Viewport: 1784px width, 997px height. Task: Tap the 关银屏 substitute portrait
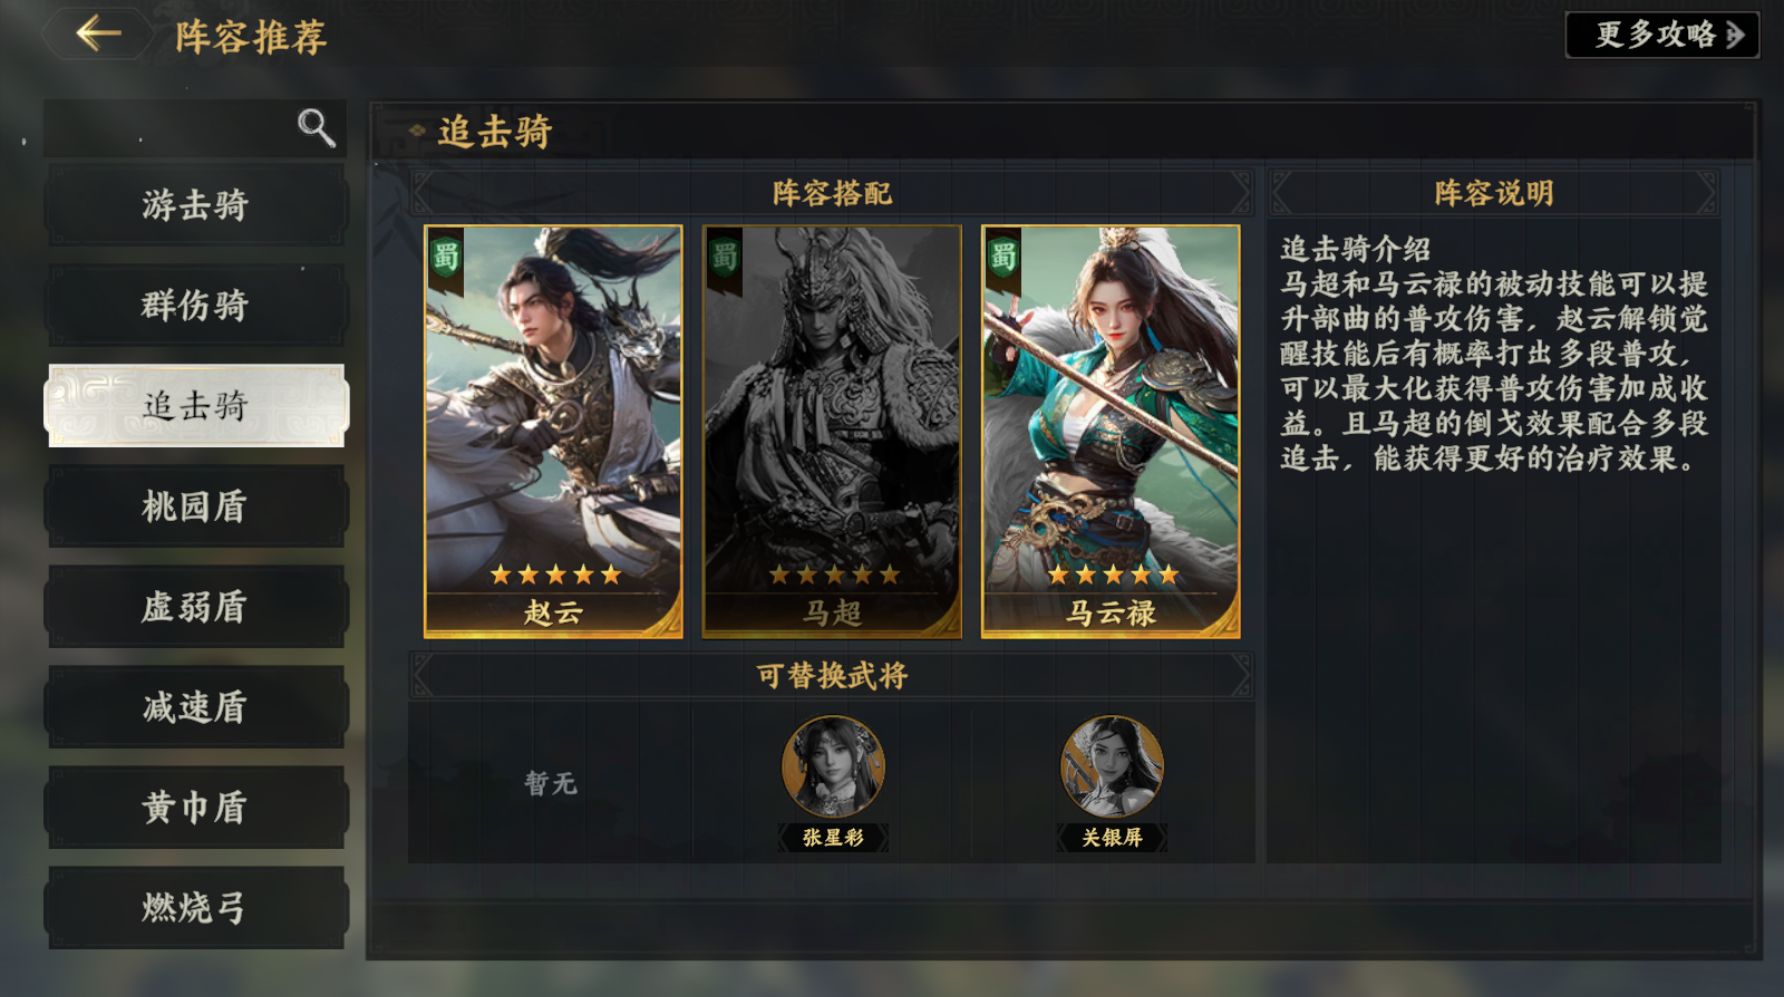click(1112, 767)
